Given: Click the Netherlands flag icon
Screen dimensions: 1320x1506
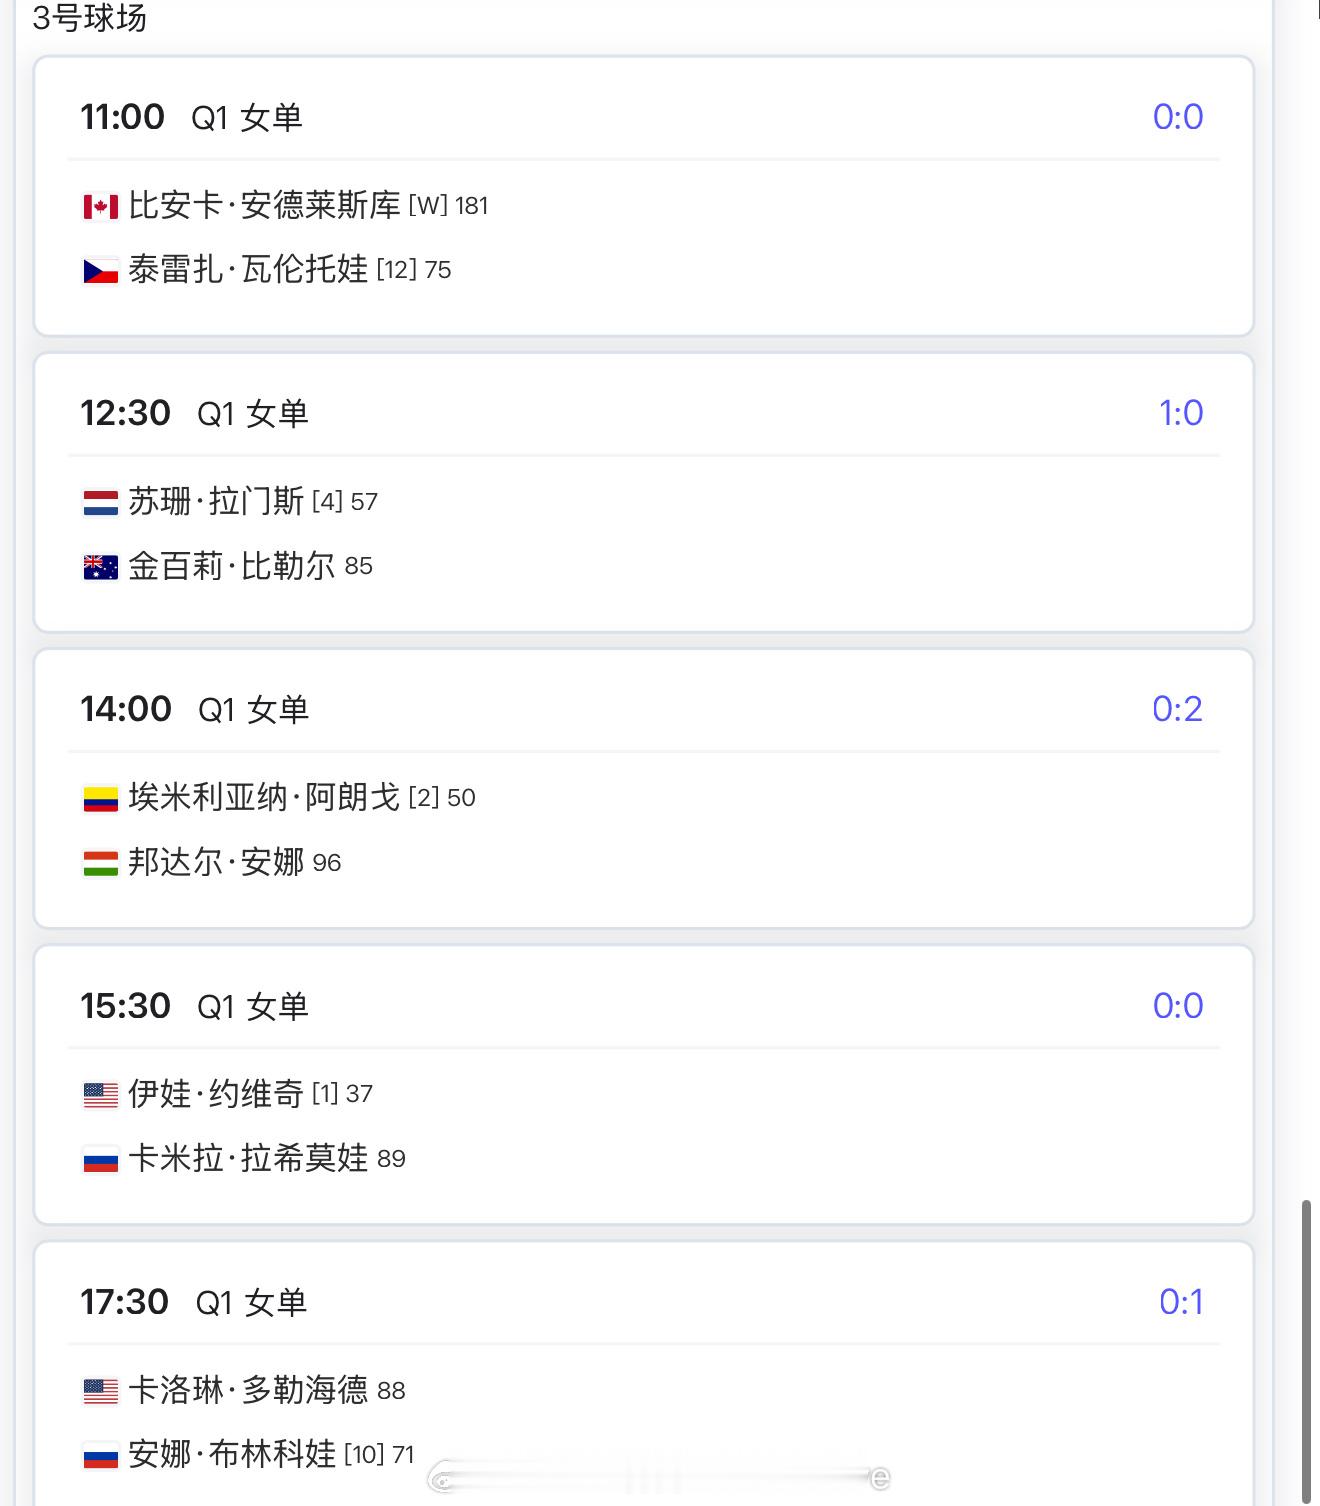Looking at the screenshot, I should pos(100,503).
